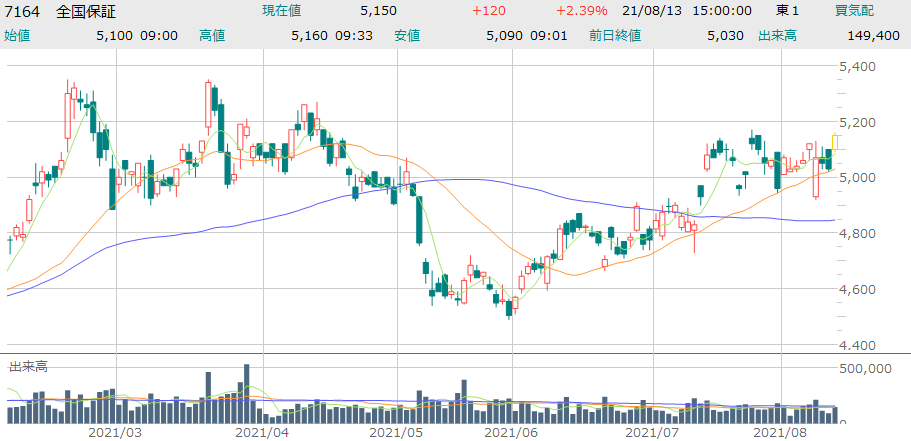
Task: Click the current price value 5,150
Action: [x=379, y=11]
